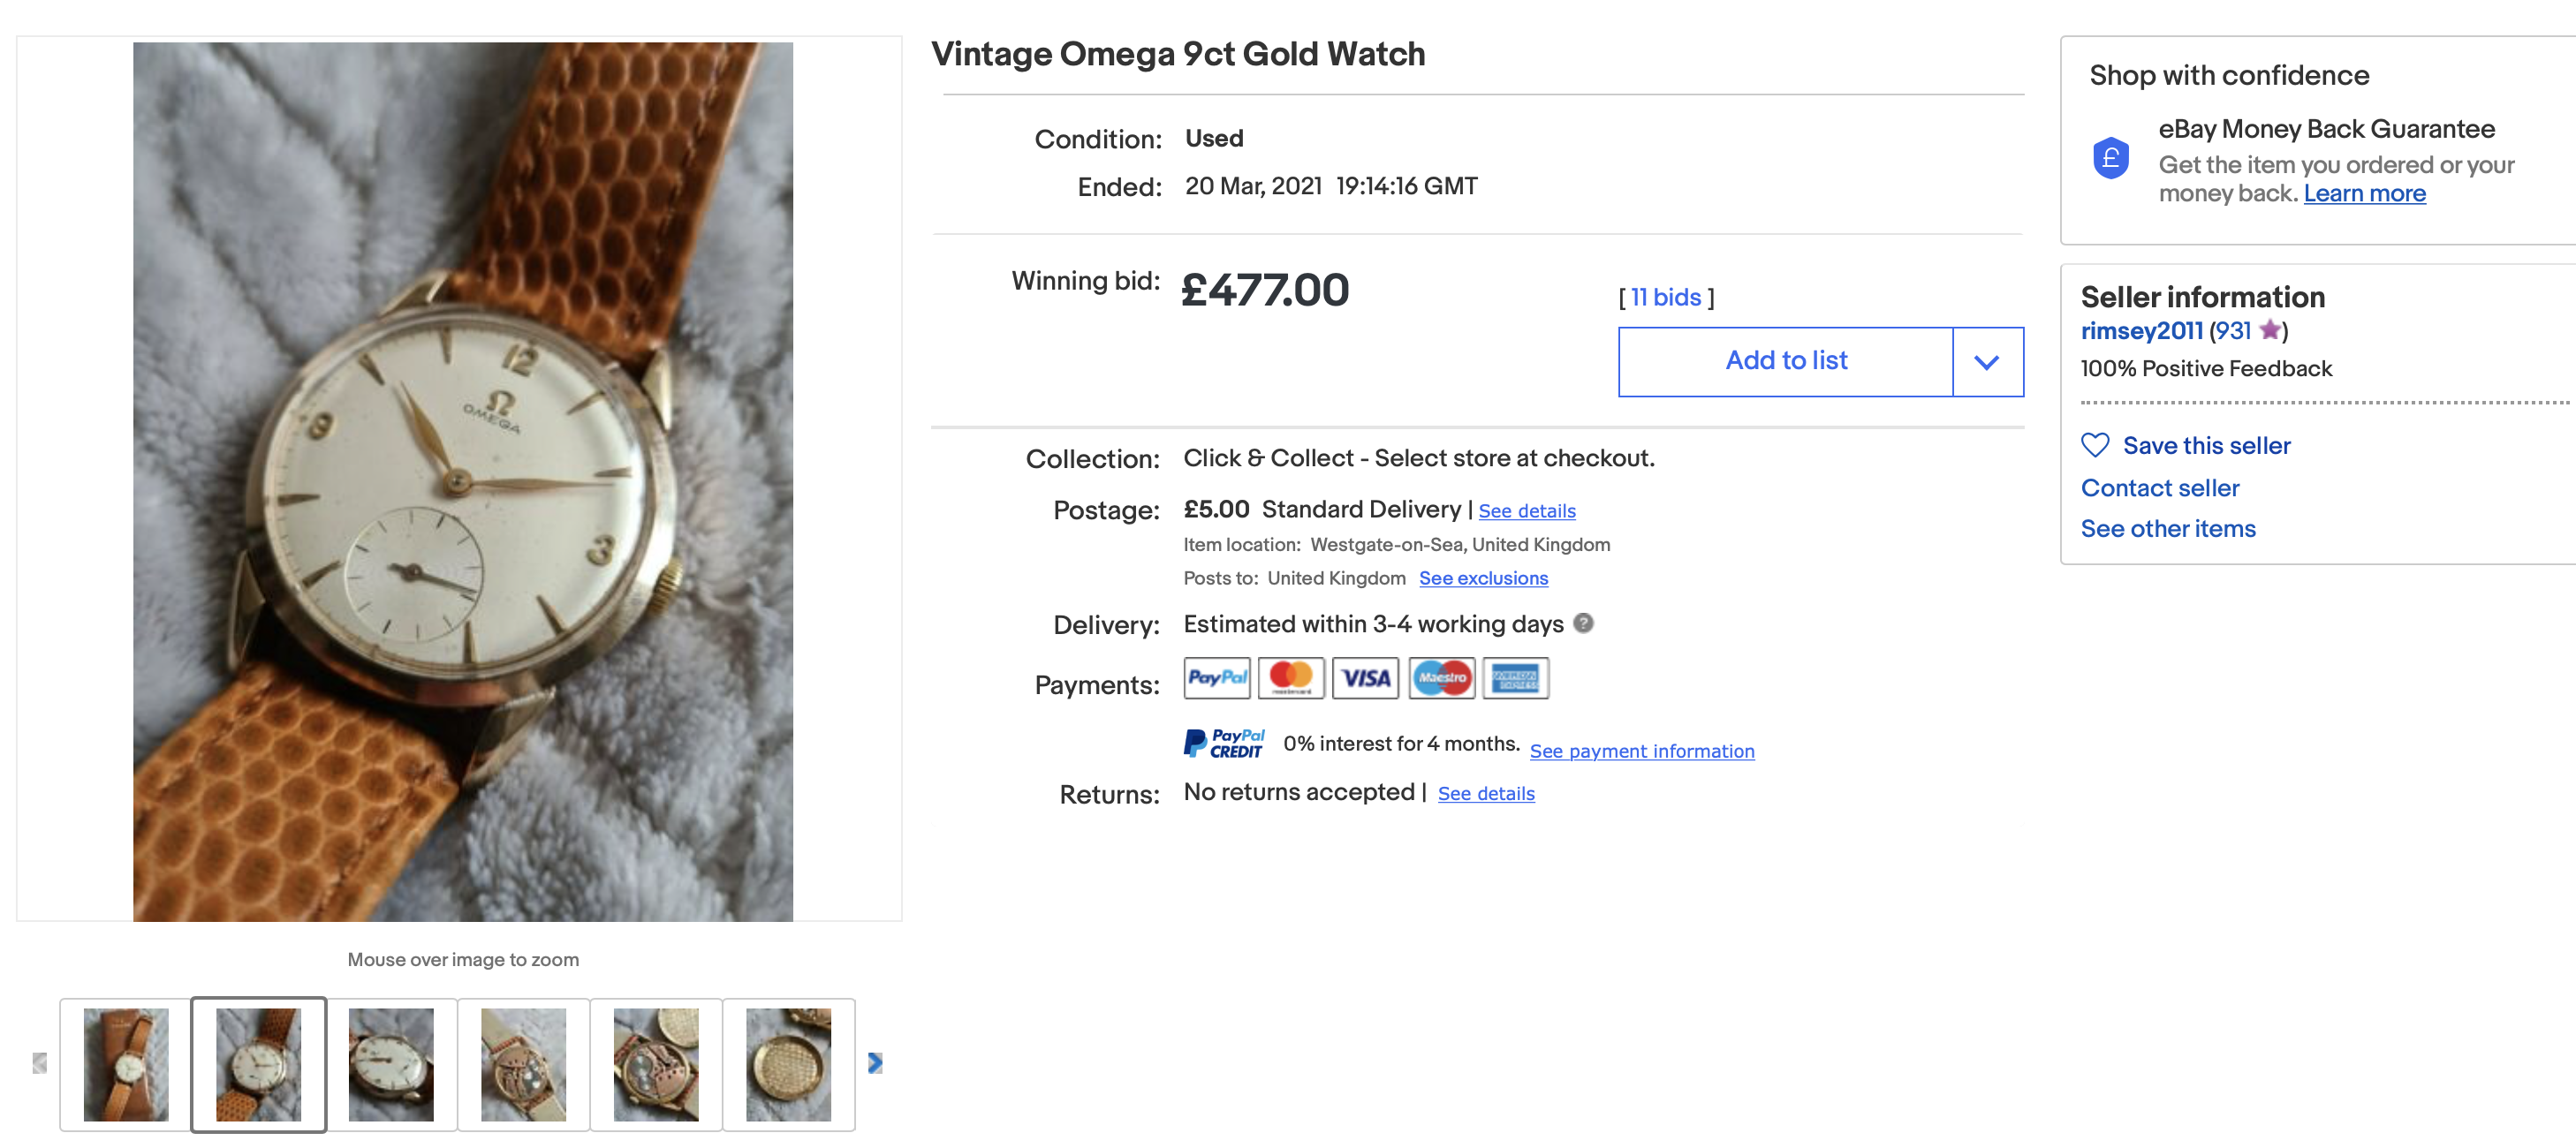Image resolution: width=2576 pixels, height=1148 pixels.
Task: Click the main Omega watch photo
Action: [x=462, y=481]
